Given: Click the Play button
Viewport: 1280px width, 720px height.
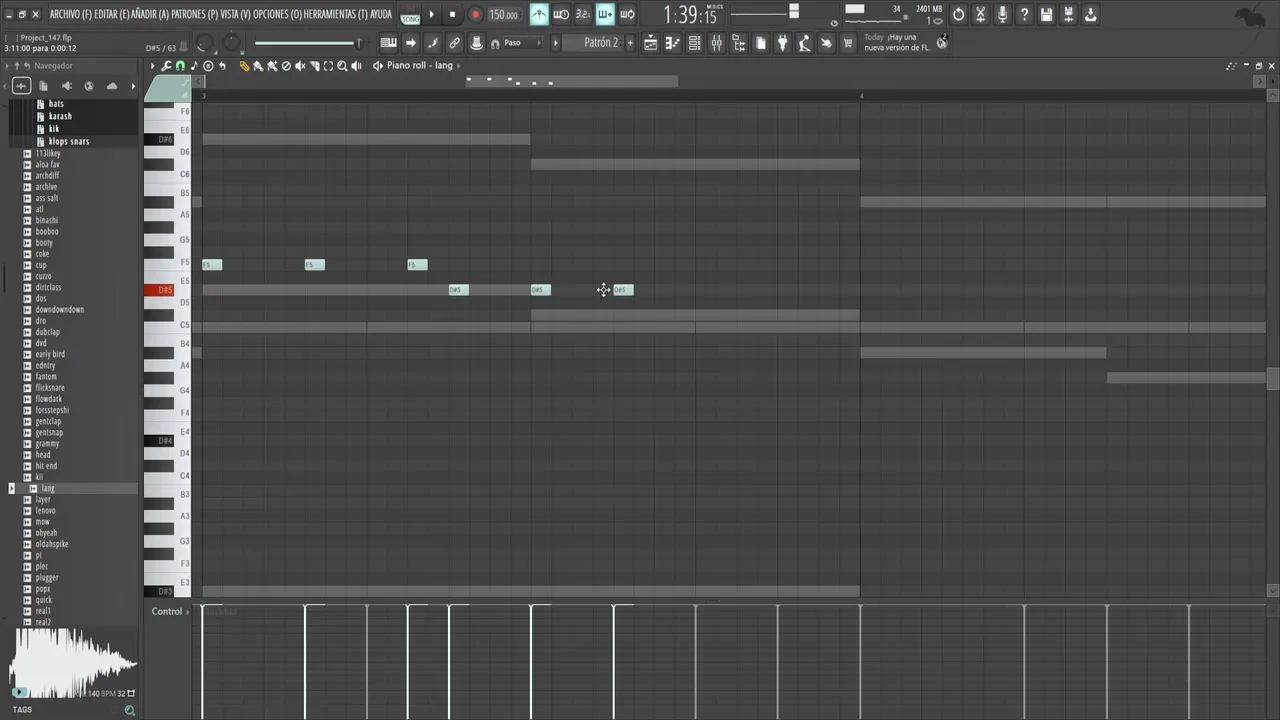Looking at the screenshot, I should point(432,14).
